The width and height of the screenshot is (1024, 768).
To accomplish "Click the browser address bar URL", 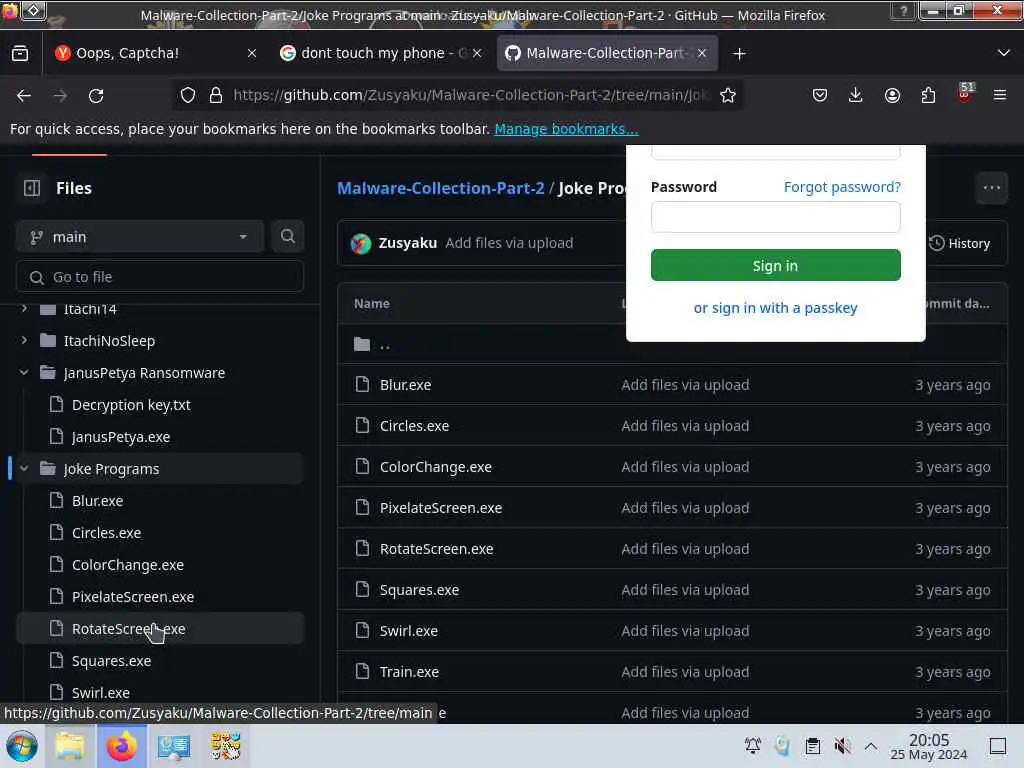I will 470,95.
